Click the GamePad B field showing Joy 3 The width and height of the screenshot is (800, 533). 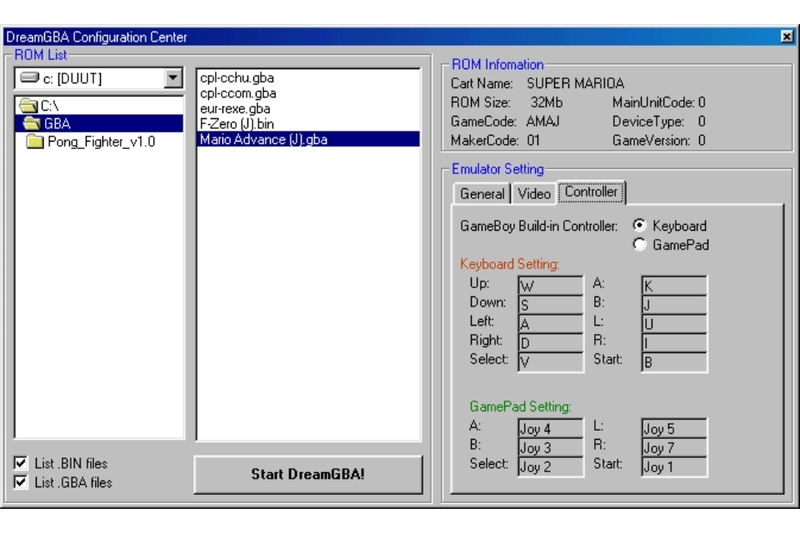[551, 447]
